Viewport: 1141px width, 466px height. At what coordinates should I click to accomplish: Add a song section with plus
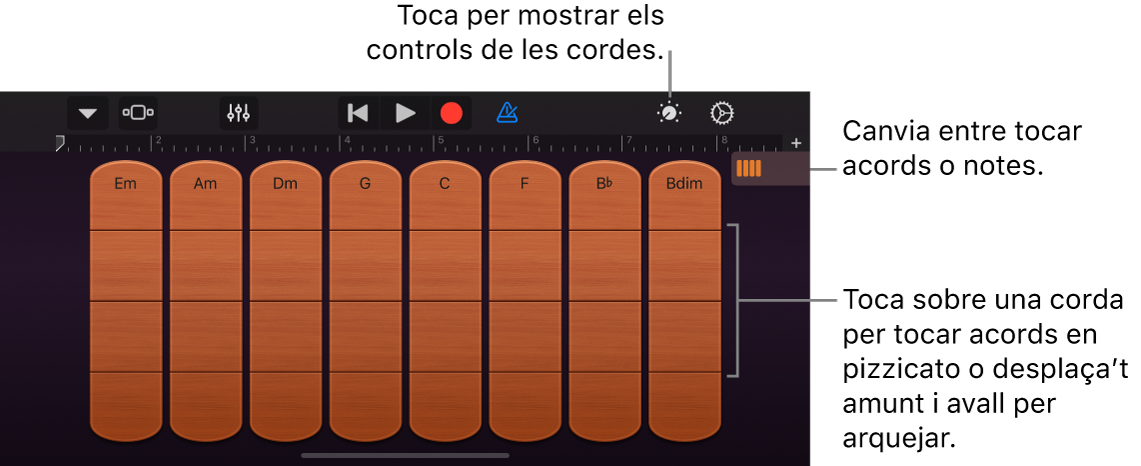(x=796, y=143)
